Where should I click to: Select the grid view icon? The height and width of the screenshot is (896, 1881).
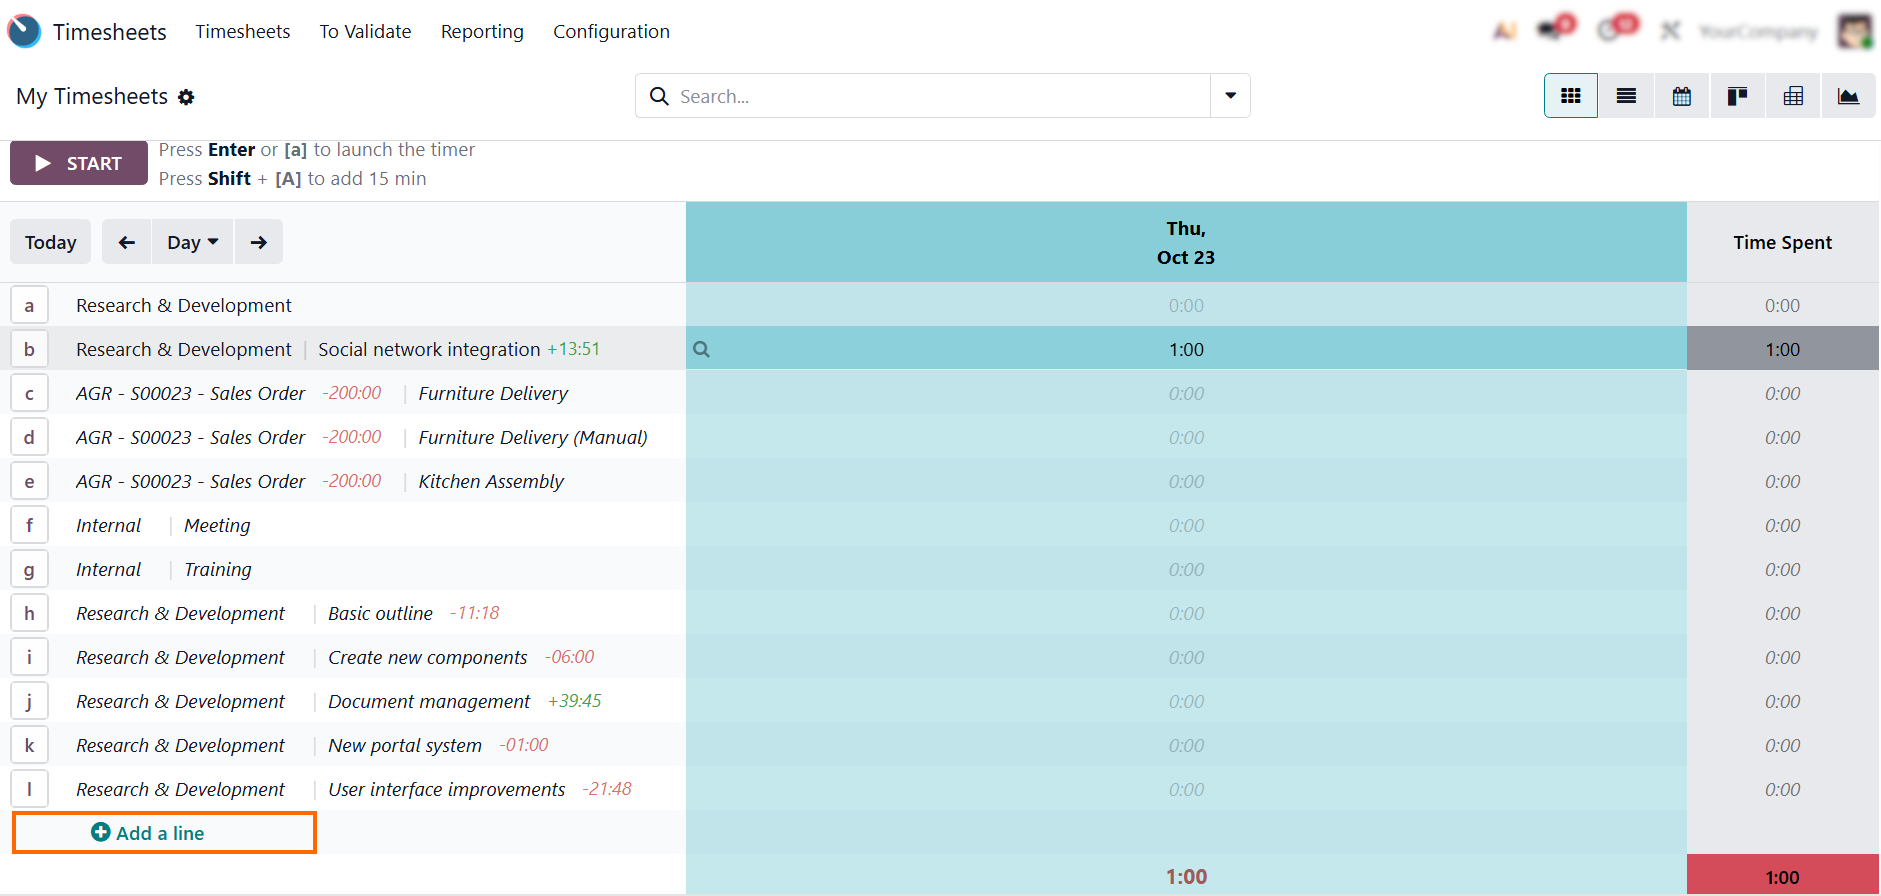[1570, 96]
